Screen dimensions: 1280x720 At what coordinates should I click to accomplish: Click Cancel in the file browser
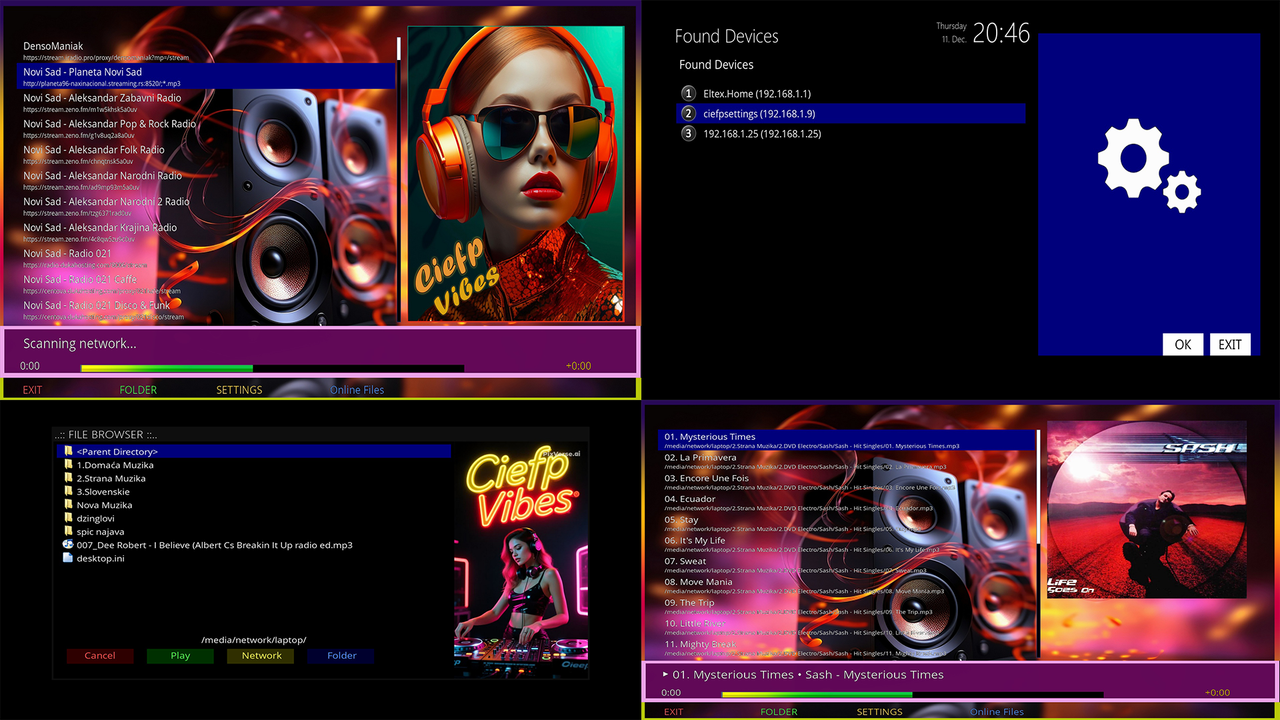[100, 655]
